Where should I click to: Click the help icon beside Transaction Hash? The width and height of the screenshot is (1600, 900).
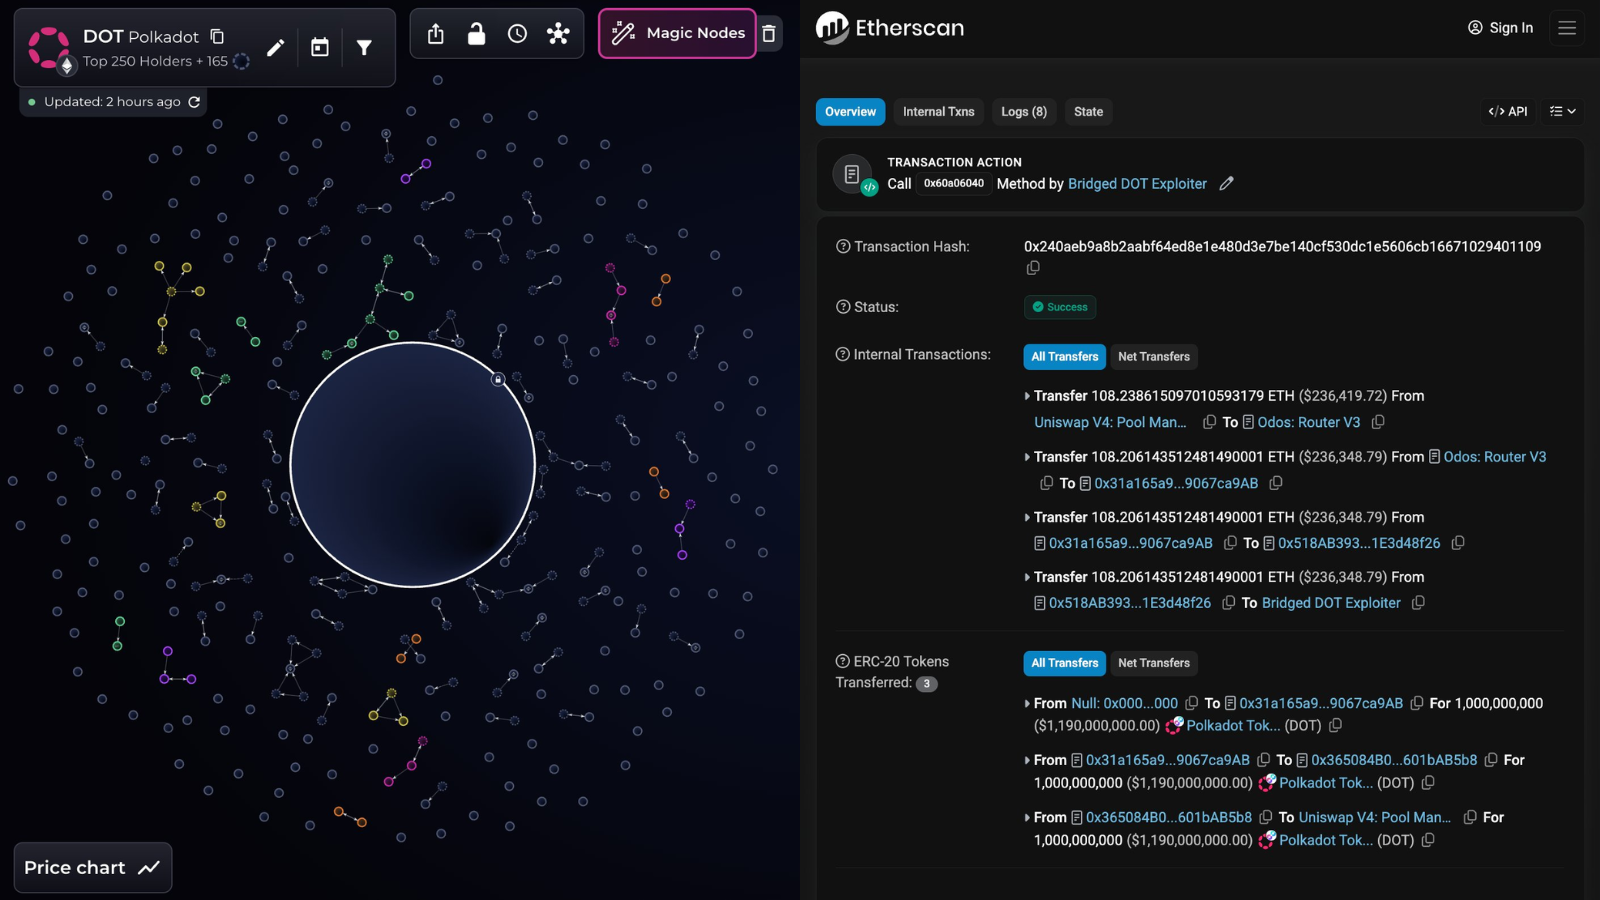coord(843,247)
